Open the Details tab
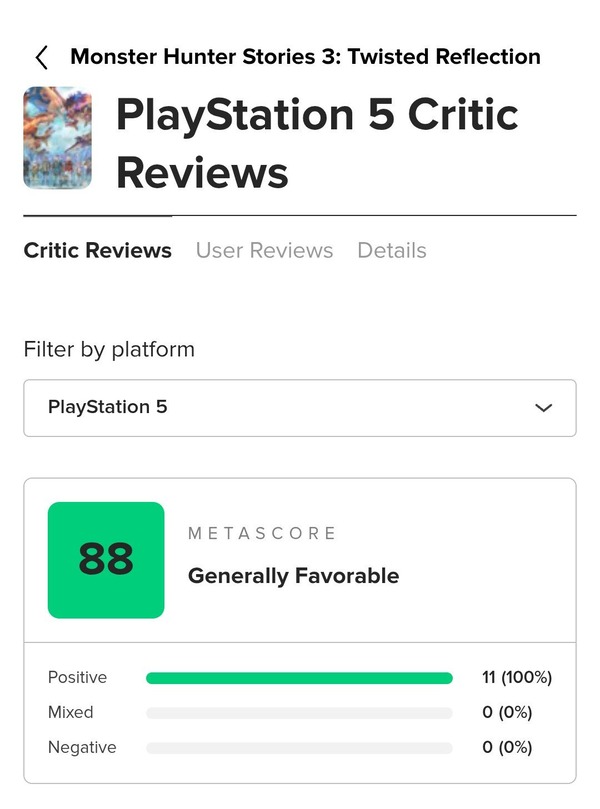The width and height of the screenshot is (600, 809). (391, 251)
